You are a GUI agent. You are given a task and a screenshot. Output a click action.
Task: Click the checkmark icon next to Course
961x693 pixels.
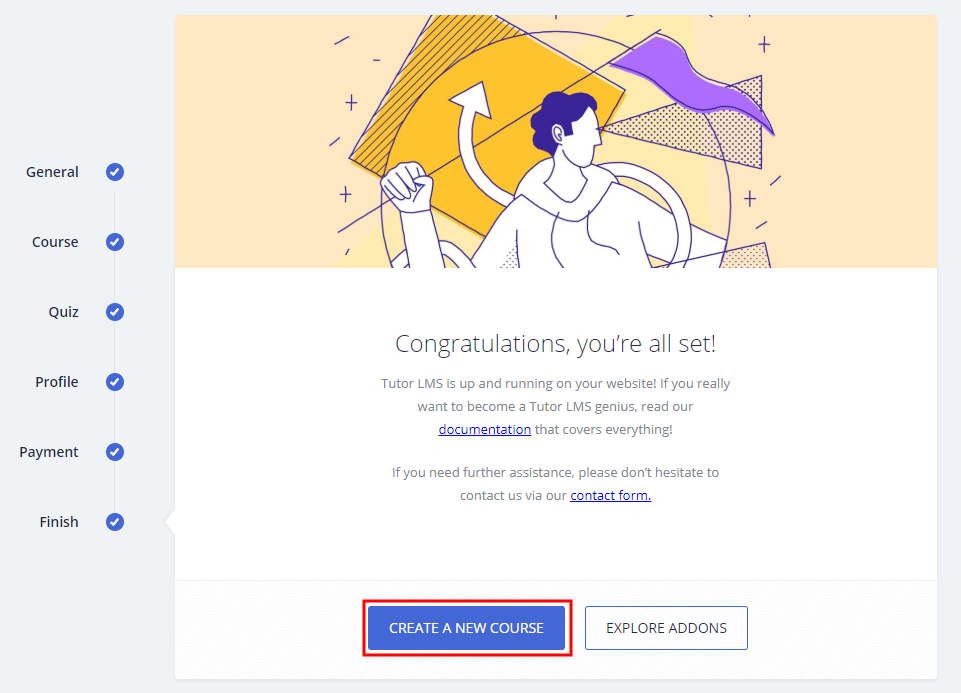tap(115, 242)
